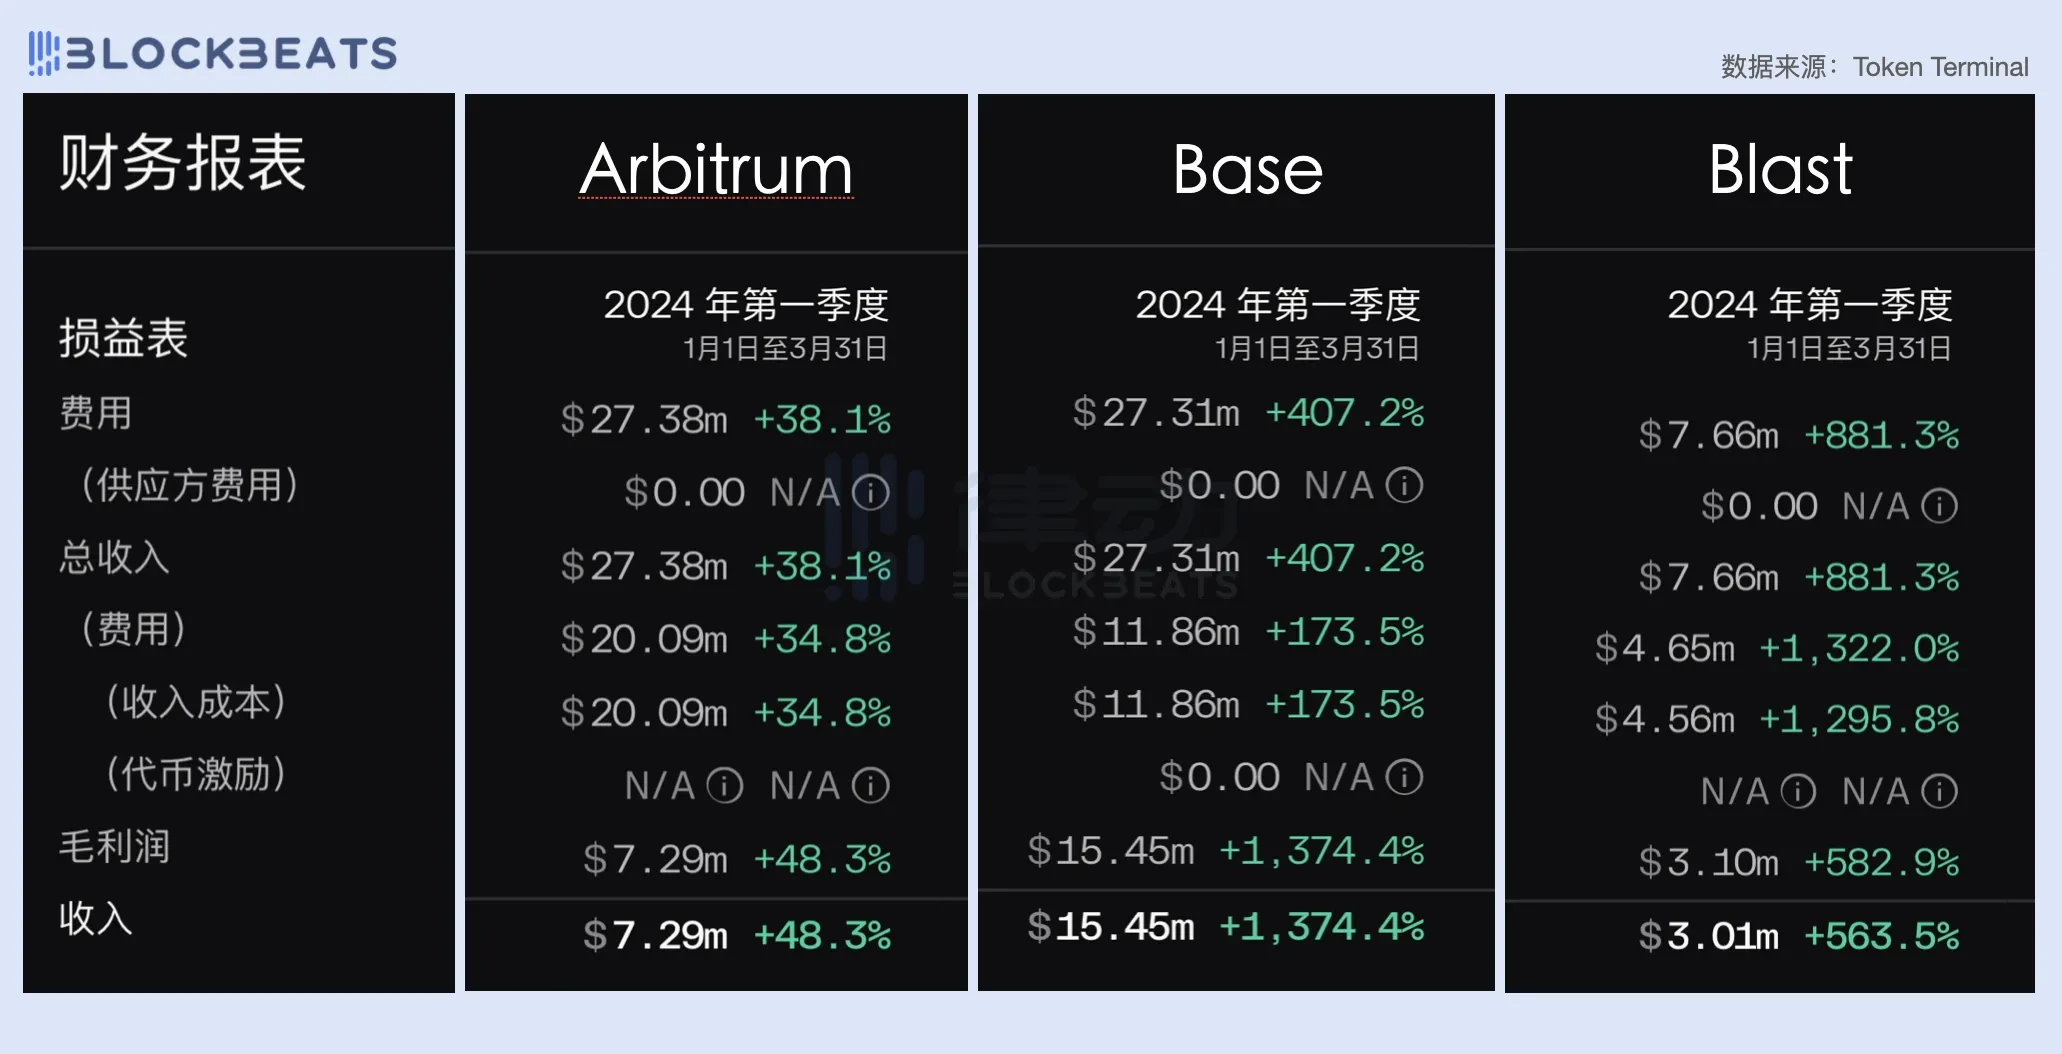The width and height of the screenshot is (2062, 1054).
Task: Select the Blast column header
Action: click(x=1780, y=169)
